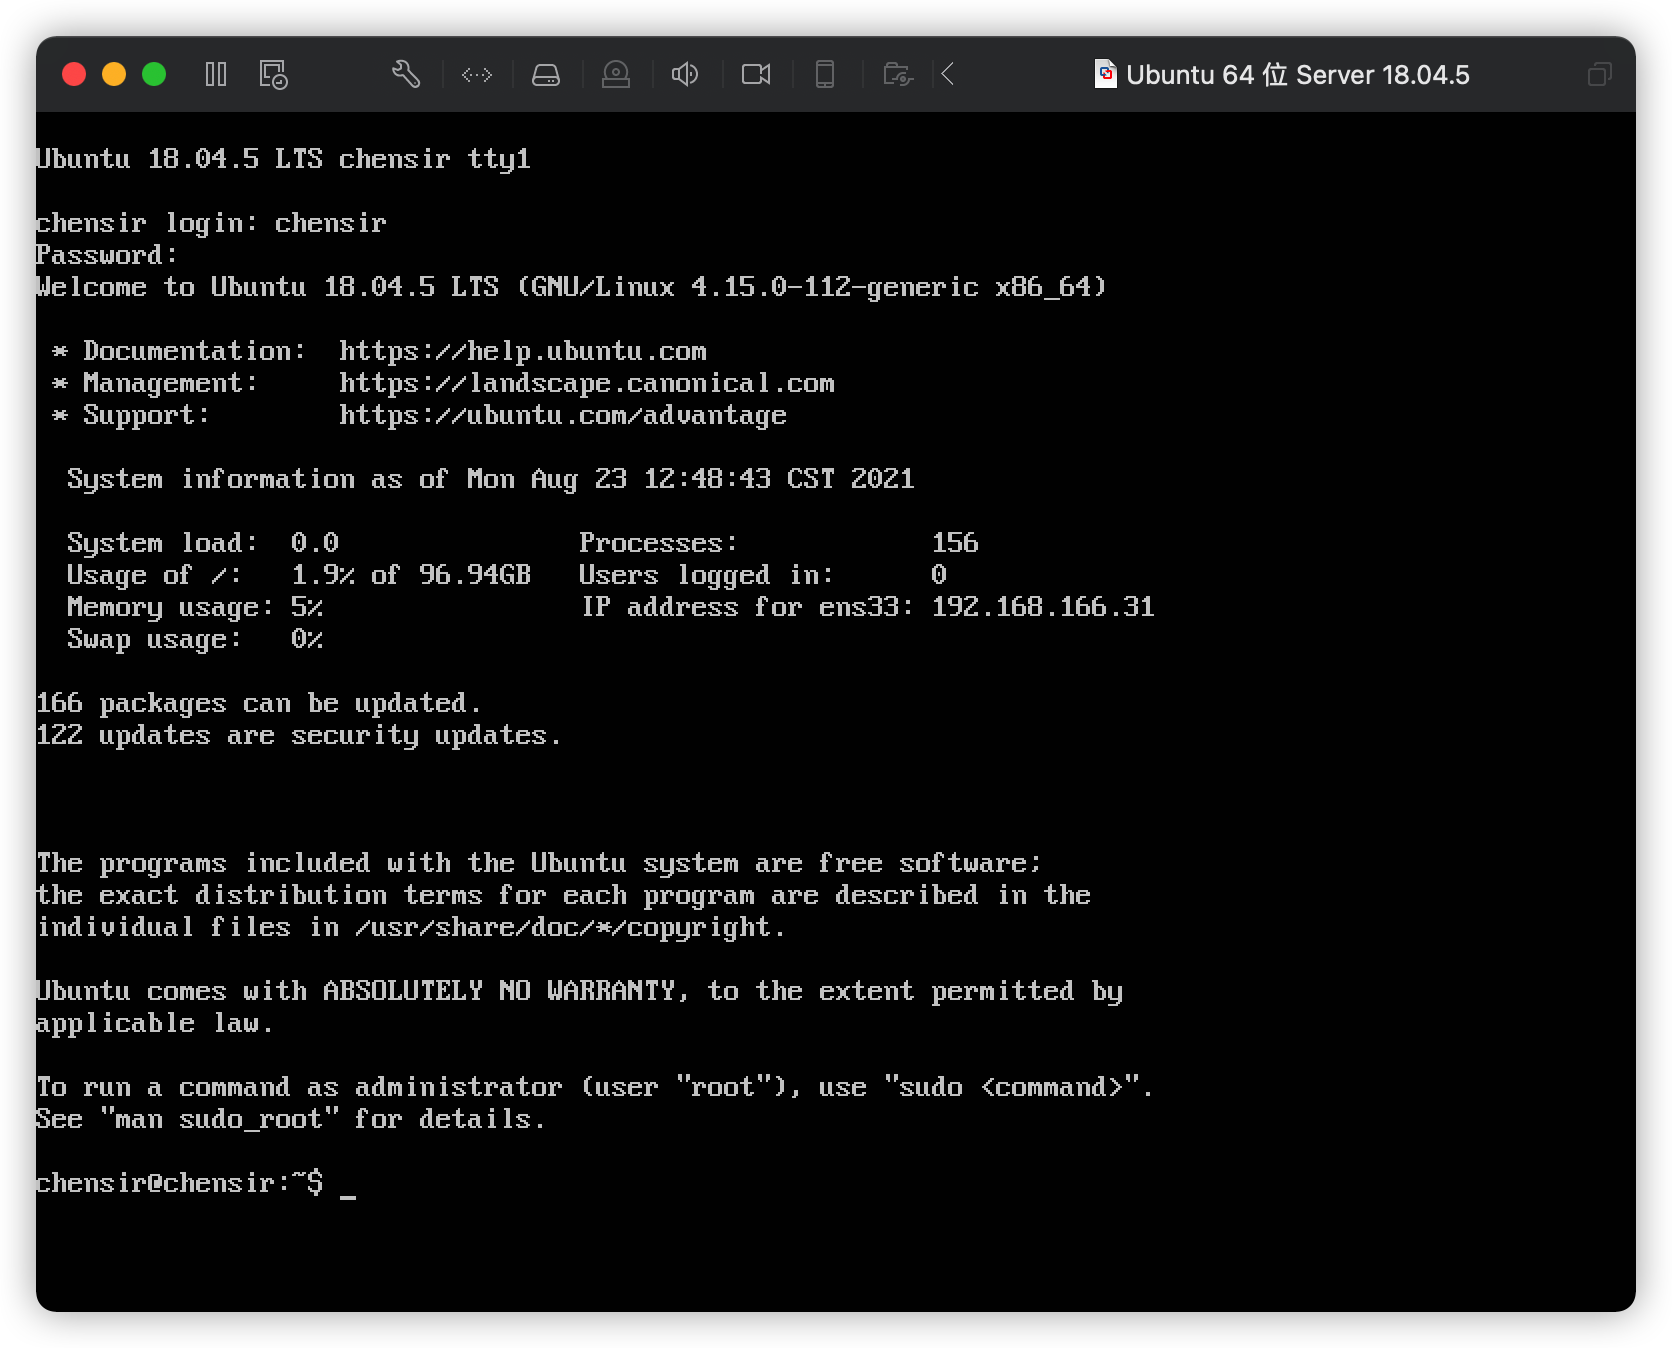This screenshot has width=1672, height=1348.
Task: Click the VM document icon in title
Action: point(1106,74)
